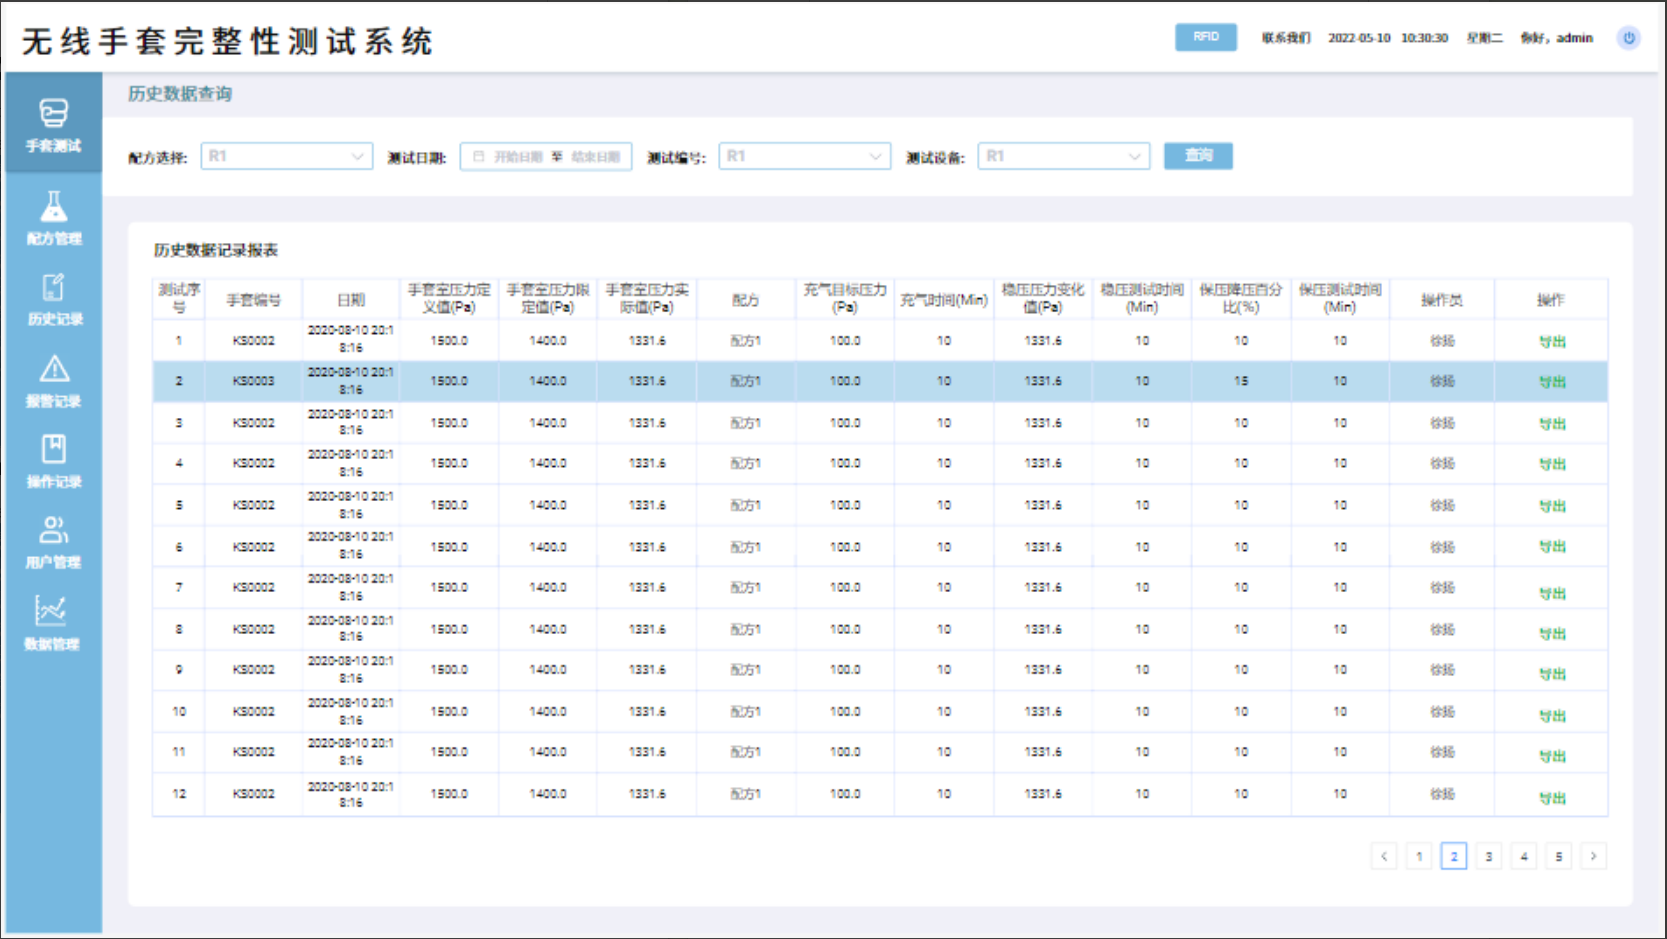The width and height of the screenshot is (1667, 939).
Task: Open 报警记录 alarm warning icon
Action: (54, 369)
